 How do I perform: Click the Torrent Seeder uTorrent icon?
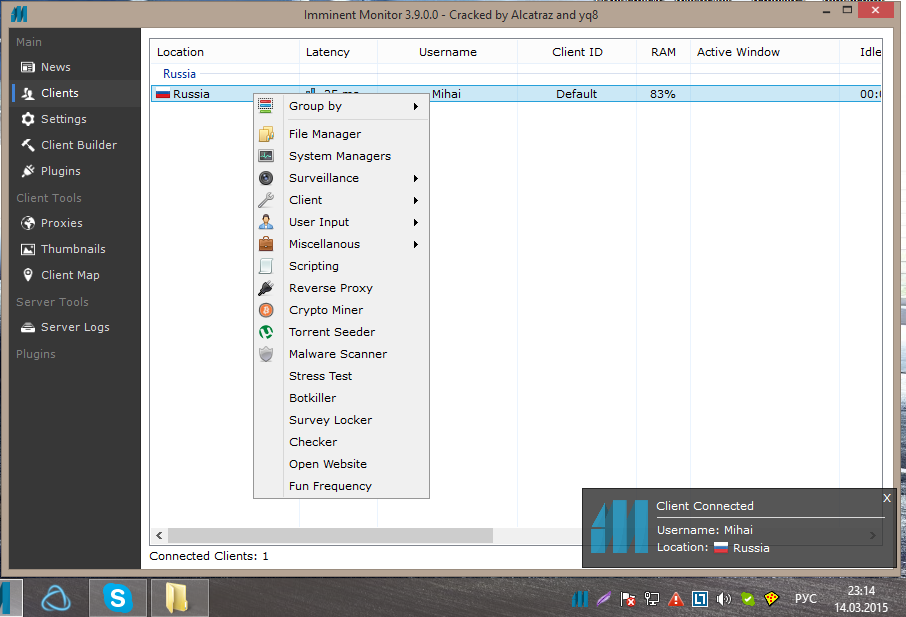coord(266,332)
